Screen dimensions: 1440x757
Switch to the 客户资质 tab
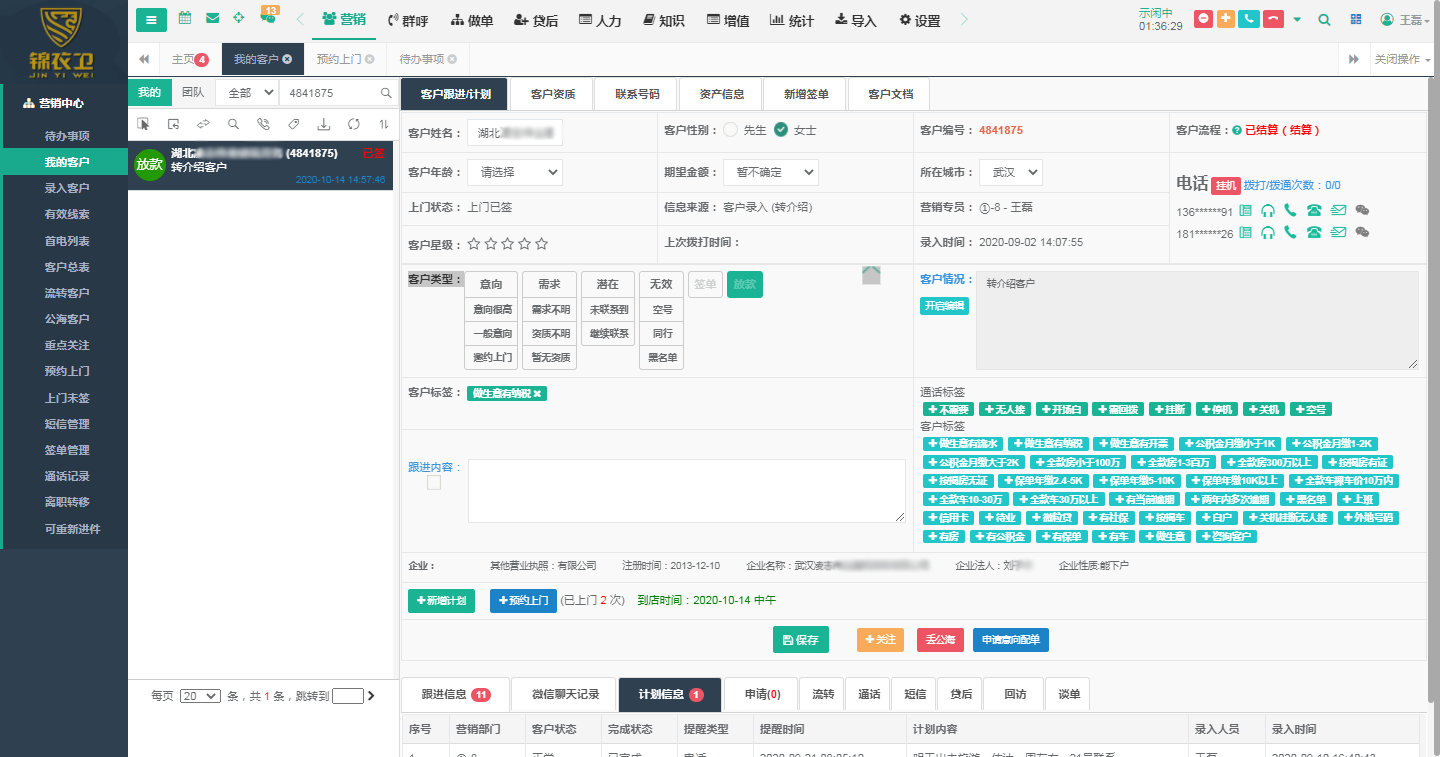[553, 94]
